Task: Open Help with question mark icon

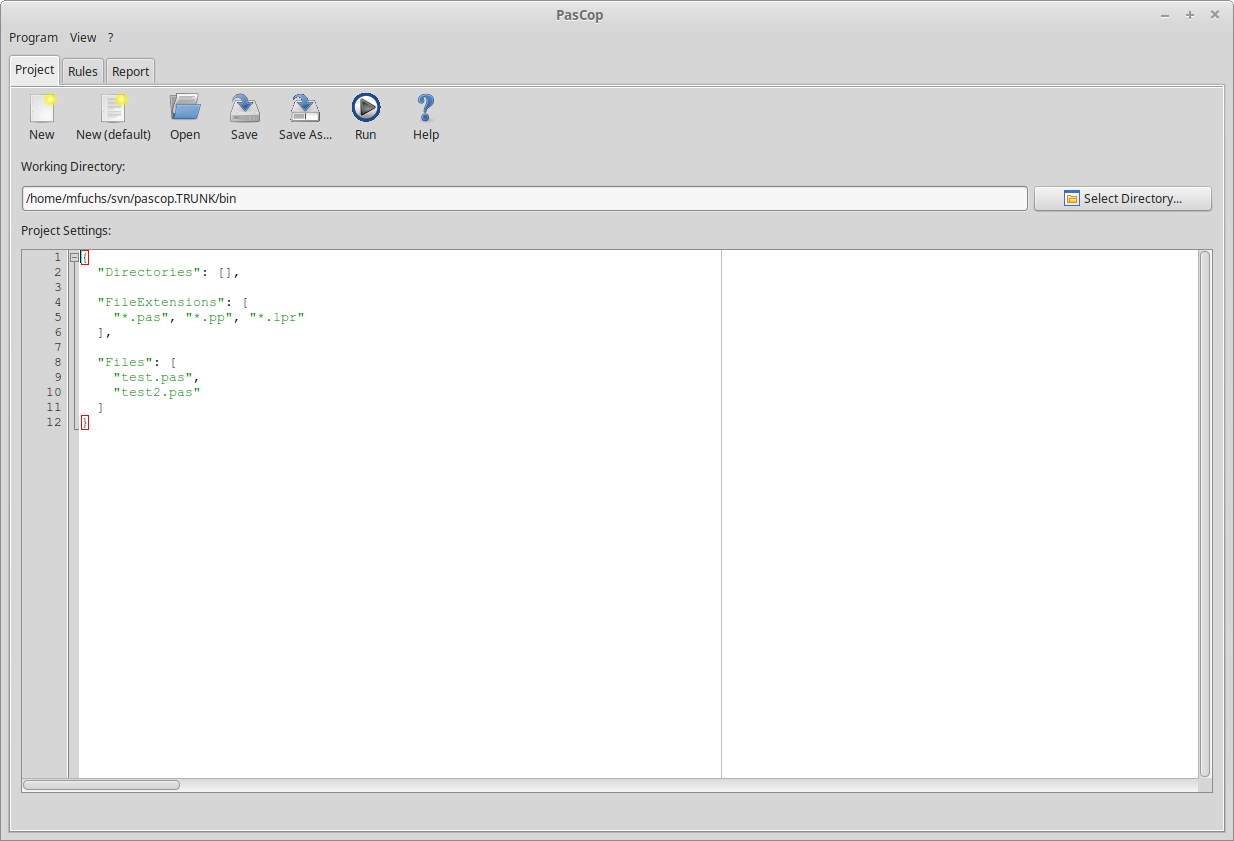Action: (426, 108)
